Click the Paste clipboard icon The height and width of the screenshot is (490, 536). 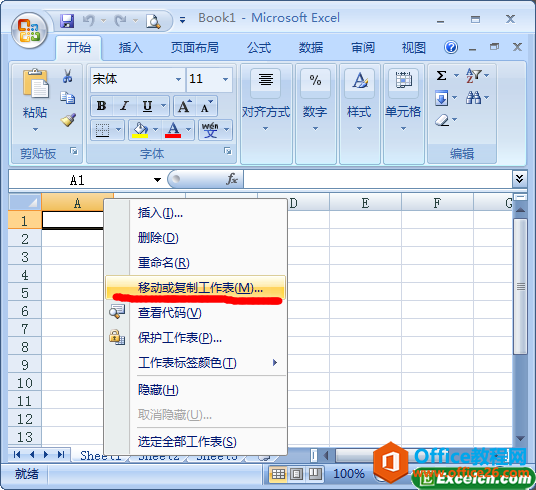36,83
